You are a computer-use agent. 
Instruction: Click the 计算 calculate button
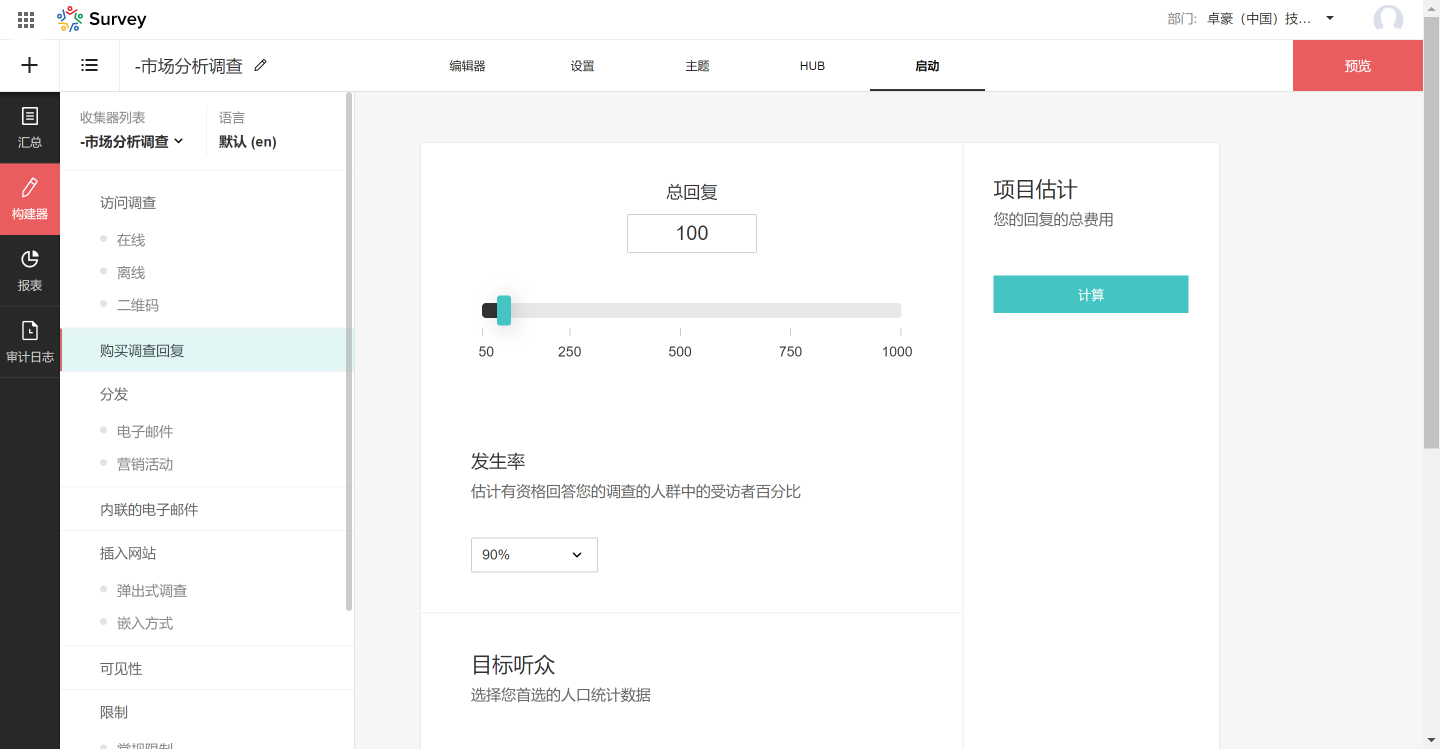[x=1091, y=295]
